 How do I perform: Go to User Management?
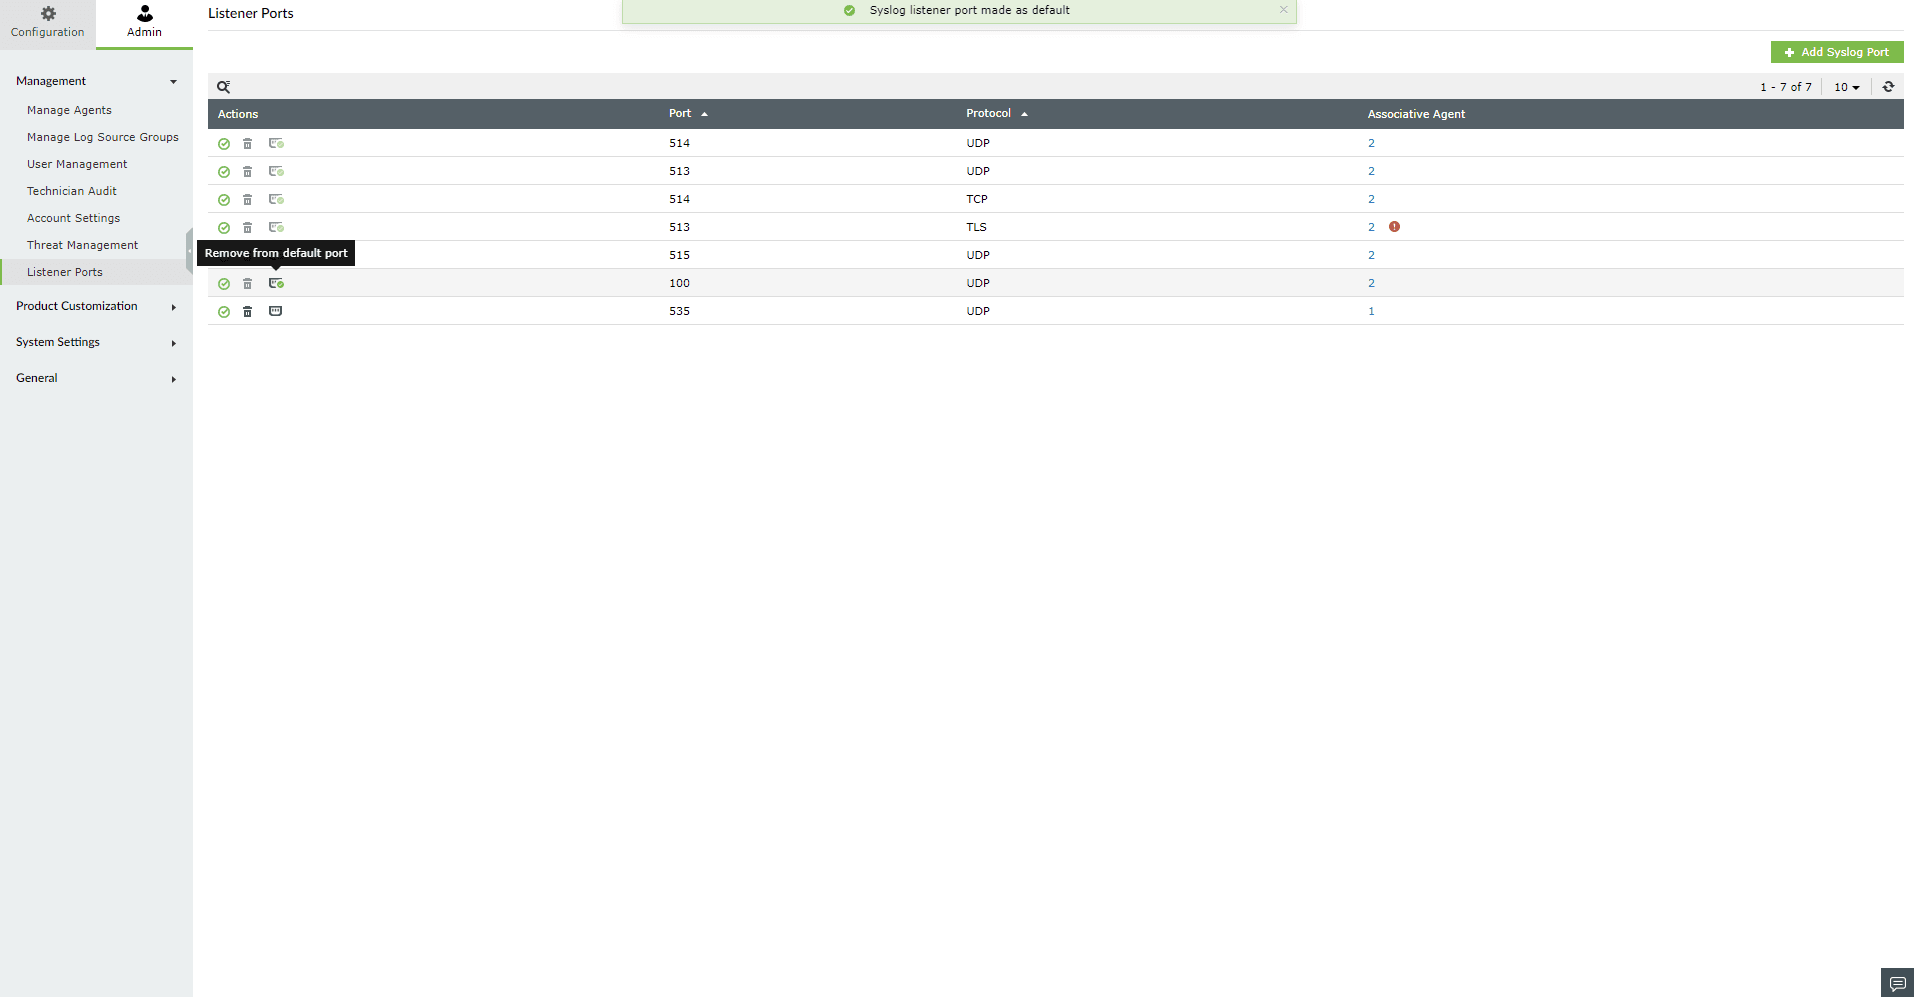point(77,164)
